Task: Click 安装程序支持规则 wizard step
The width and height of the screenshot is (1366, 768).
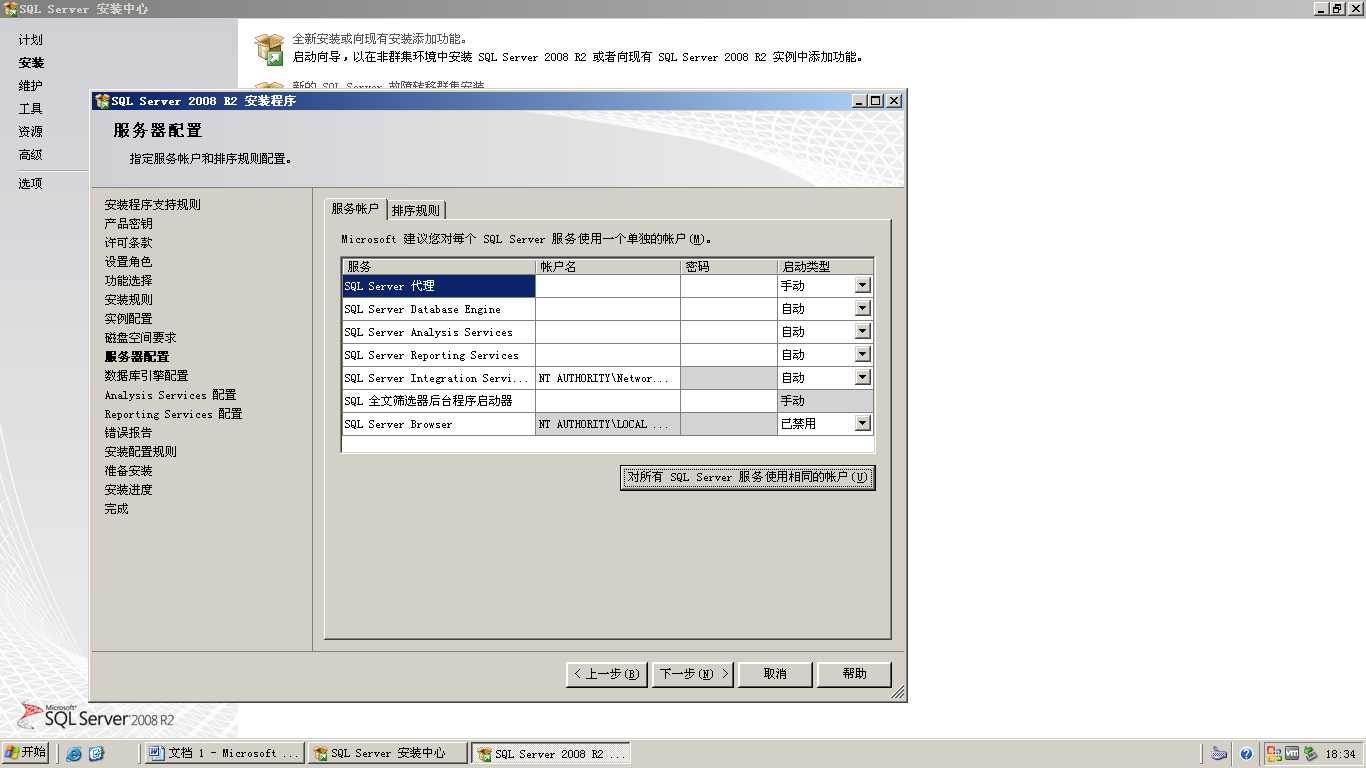Action: [152, 205]
